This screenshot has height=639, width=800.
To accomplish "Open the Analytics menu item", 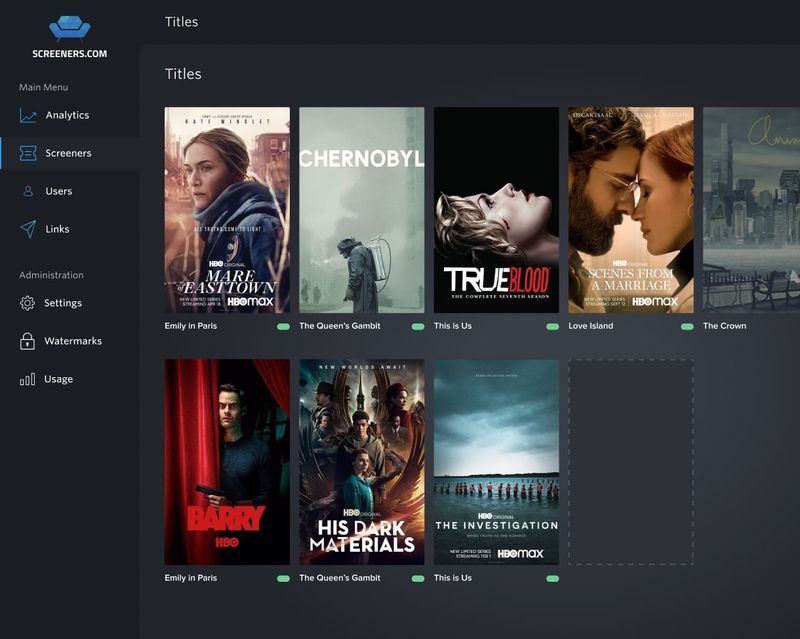I will (x=69, y=115).
